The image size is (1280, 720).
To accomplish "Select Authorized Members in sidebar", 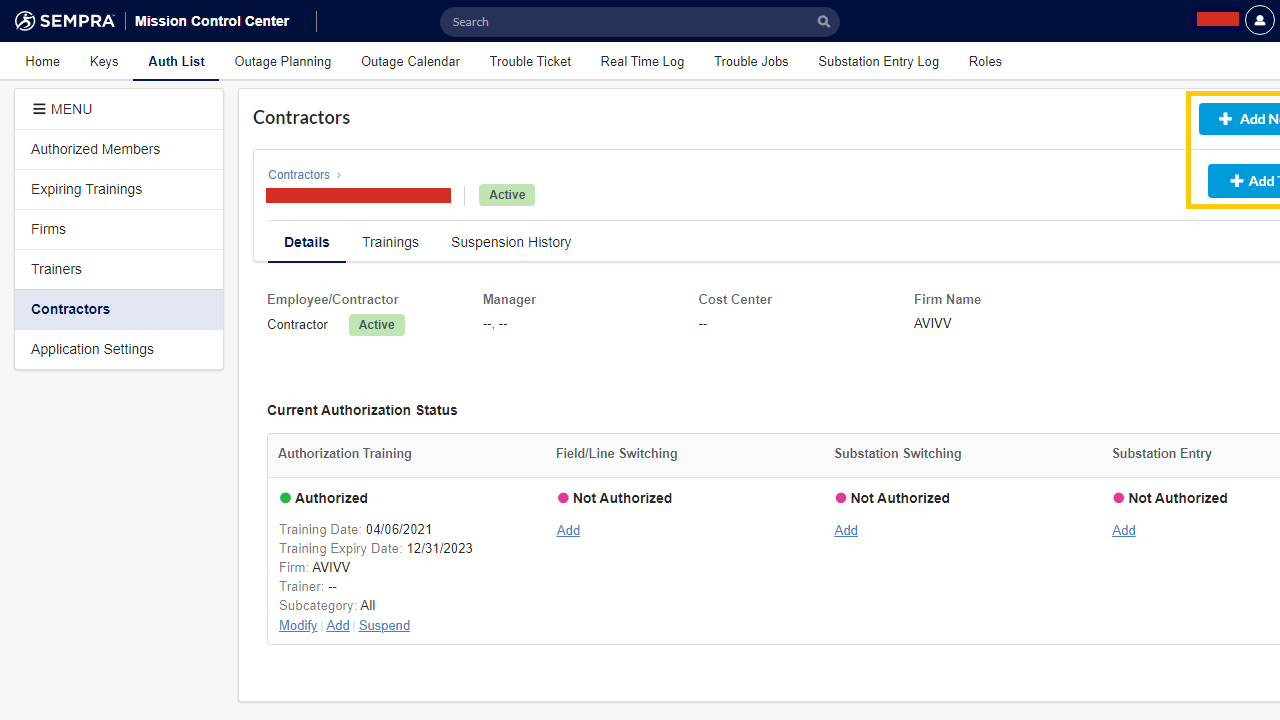I will pos(95,149).
